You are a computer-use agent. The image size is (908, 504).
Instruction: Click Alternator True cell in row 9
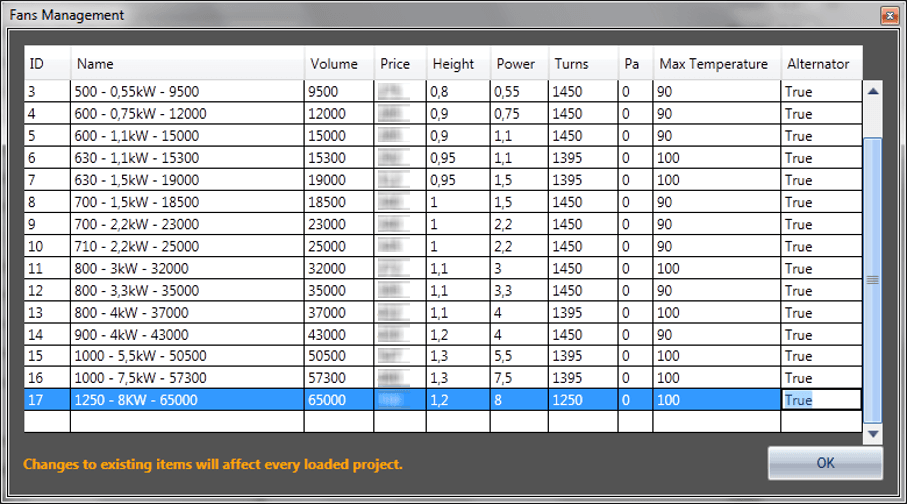tap(822, 224)
